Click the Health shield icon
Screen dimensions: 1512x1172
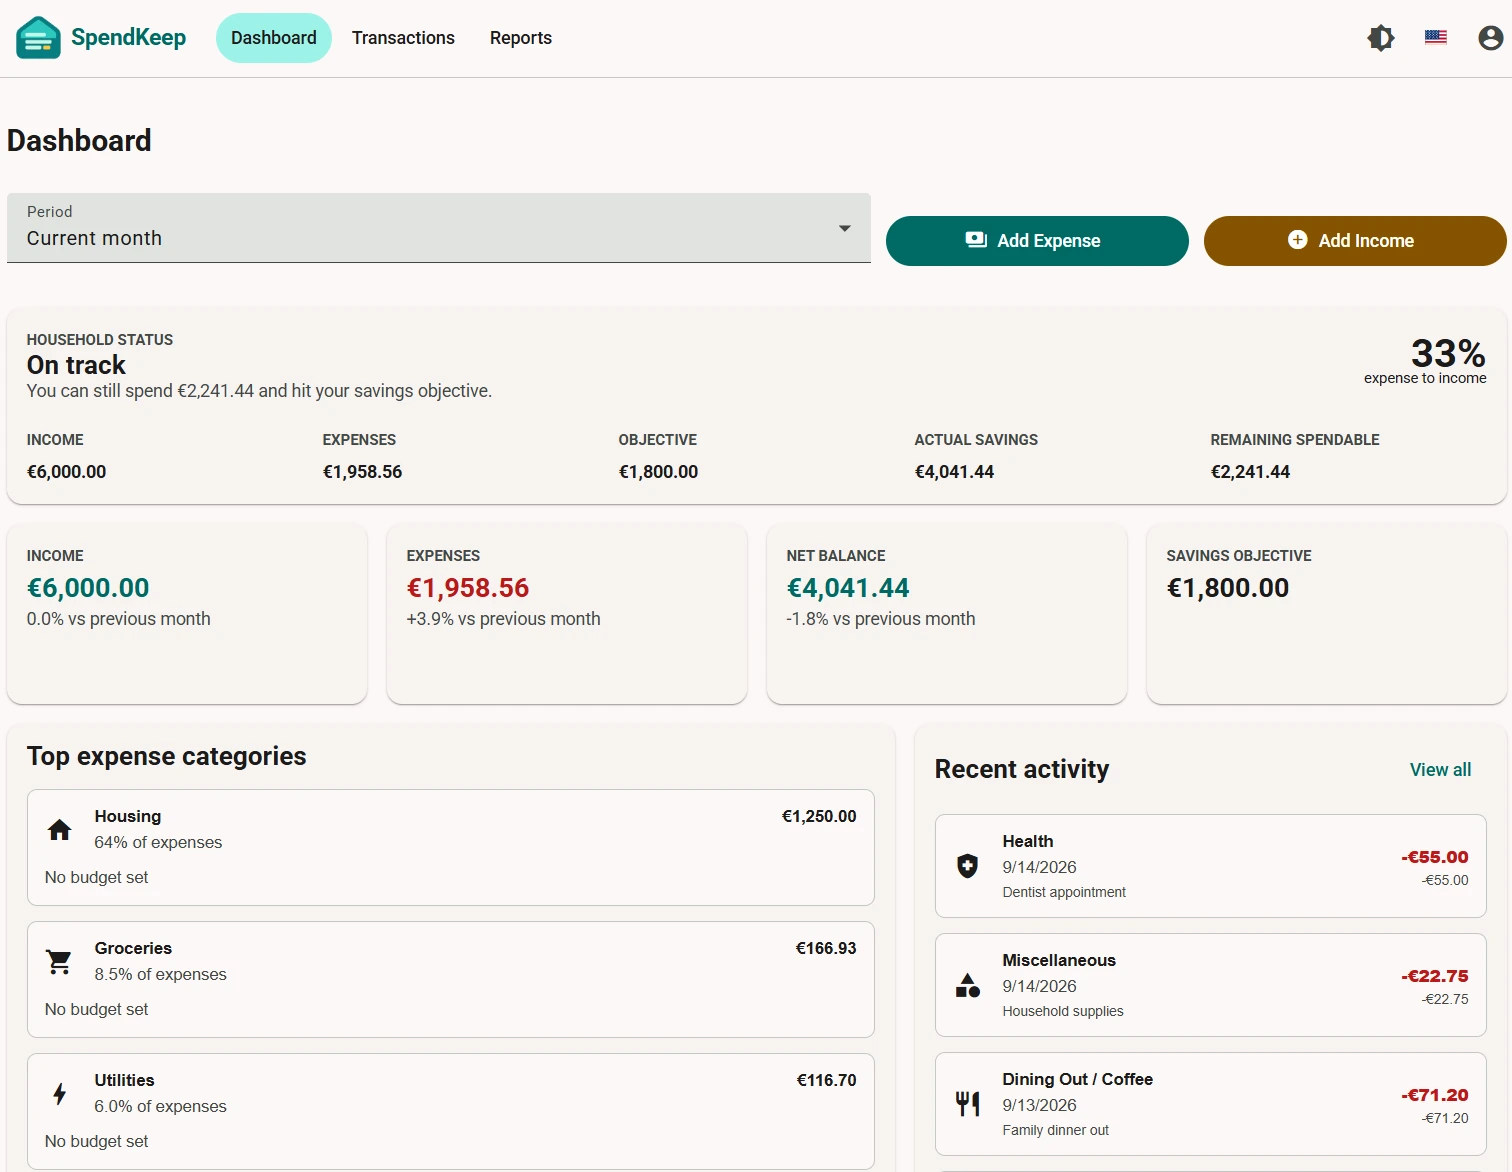(968, 866)
